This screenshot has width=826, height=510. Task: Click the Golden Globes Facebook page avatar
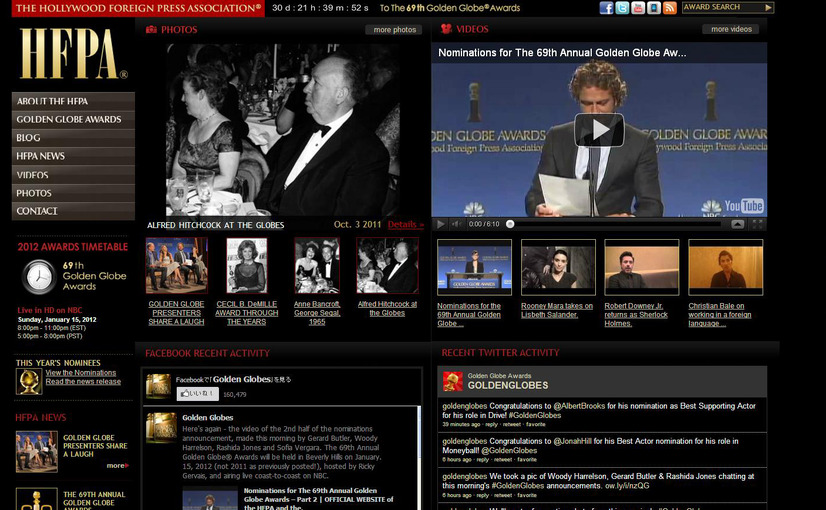158,386
